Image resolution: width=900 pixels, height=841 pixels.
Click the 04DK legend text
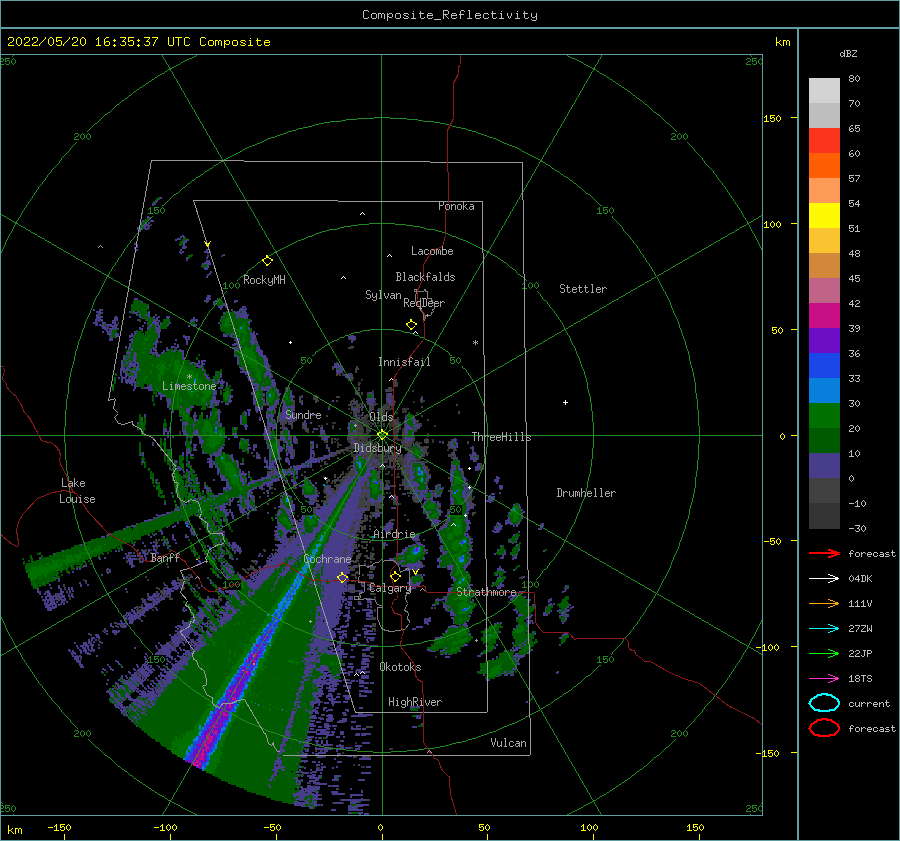click(860, 578)
